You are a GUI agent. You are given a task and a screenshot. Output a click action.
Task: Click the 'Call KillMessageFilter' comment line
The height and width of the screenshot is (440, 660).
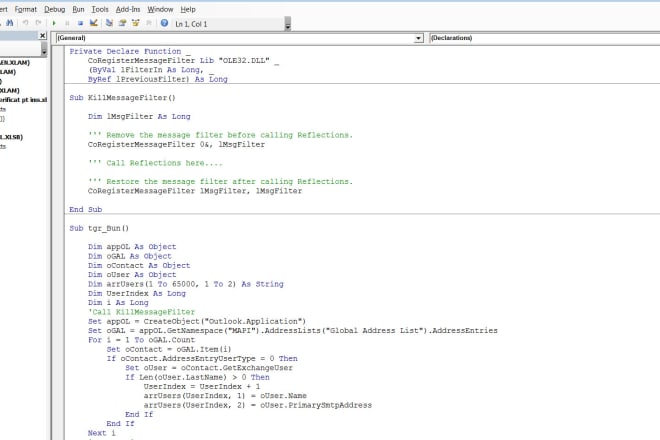pos(141,312)
